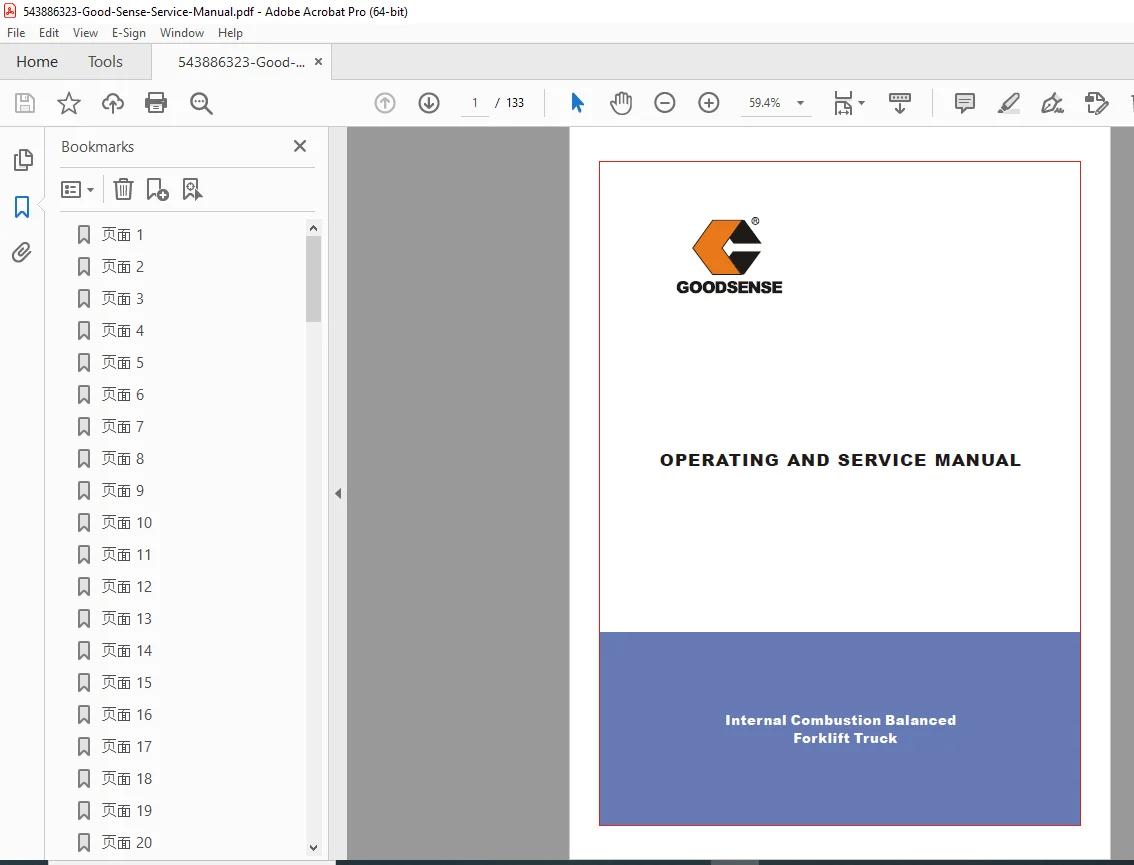Open bookmark options menu dropdown
Screen dimensions: 1134x865
77,189
